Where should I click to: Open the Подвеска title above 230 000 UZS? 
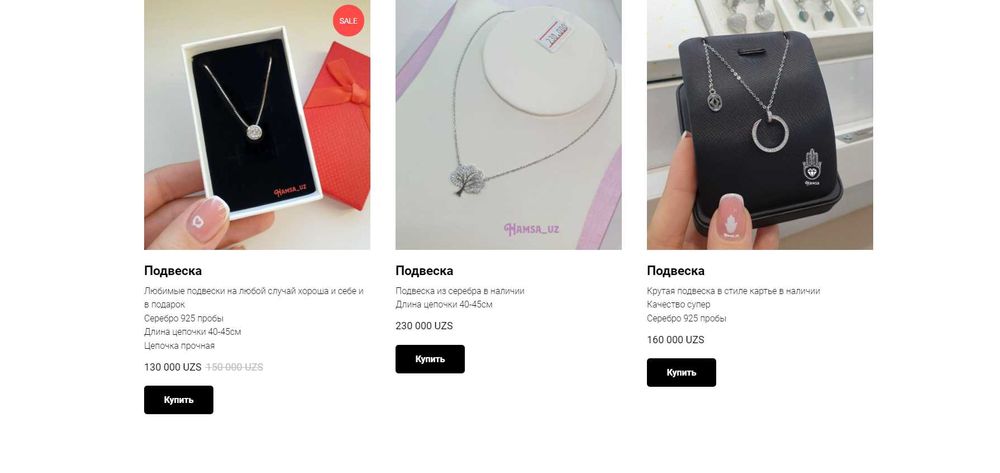pos(424,270)
